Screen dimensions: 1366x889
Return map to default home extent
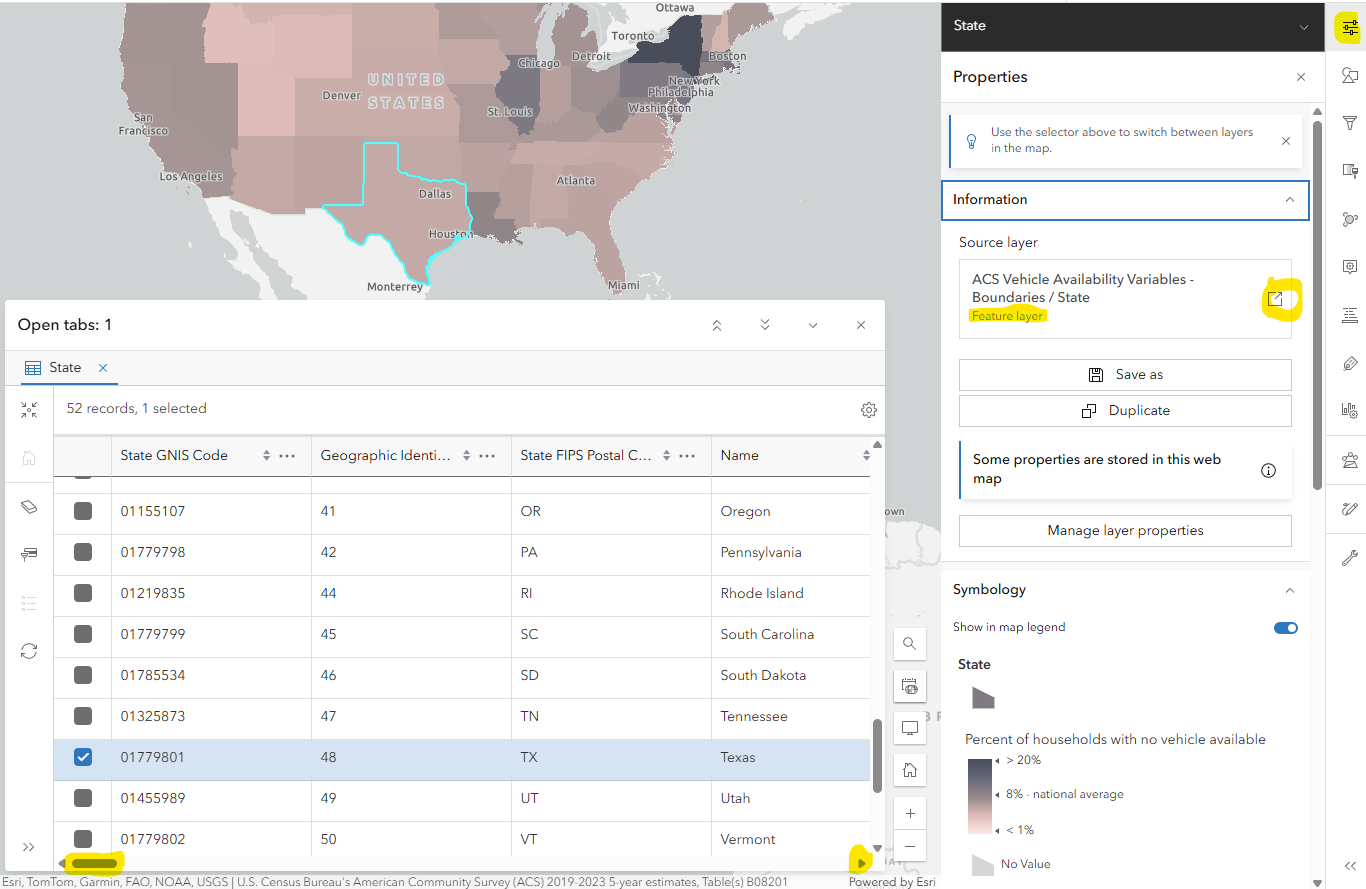coord(909,770)
